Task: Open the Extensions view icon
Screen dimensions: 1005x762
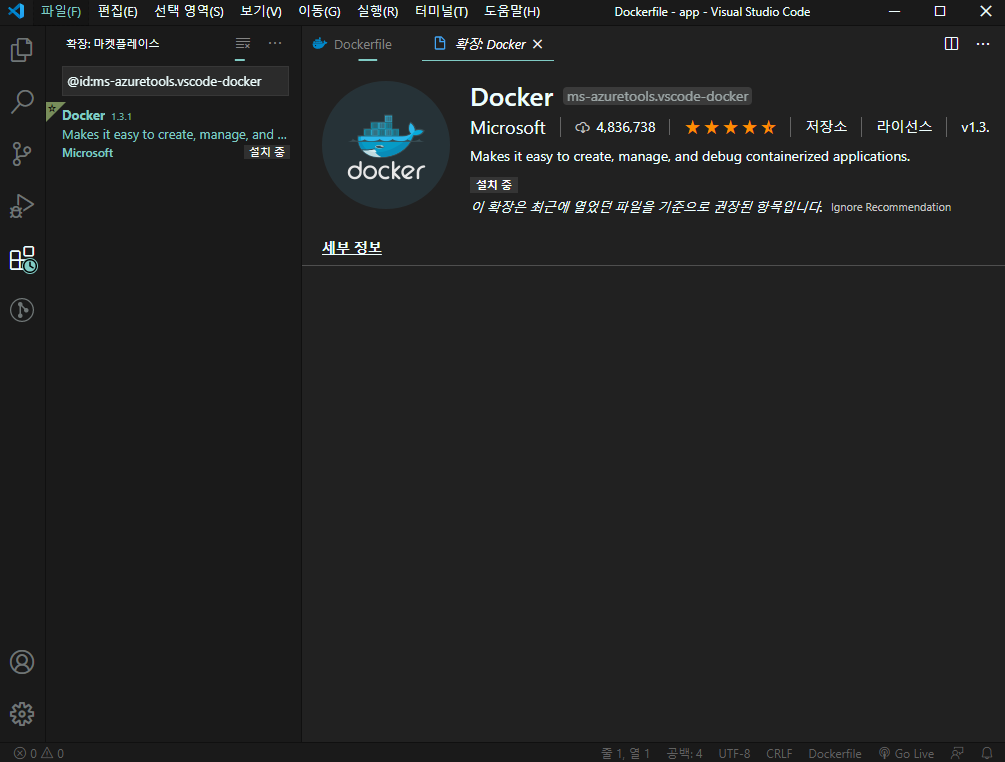Action: pos(23,259)
